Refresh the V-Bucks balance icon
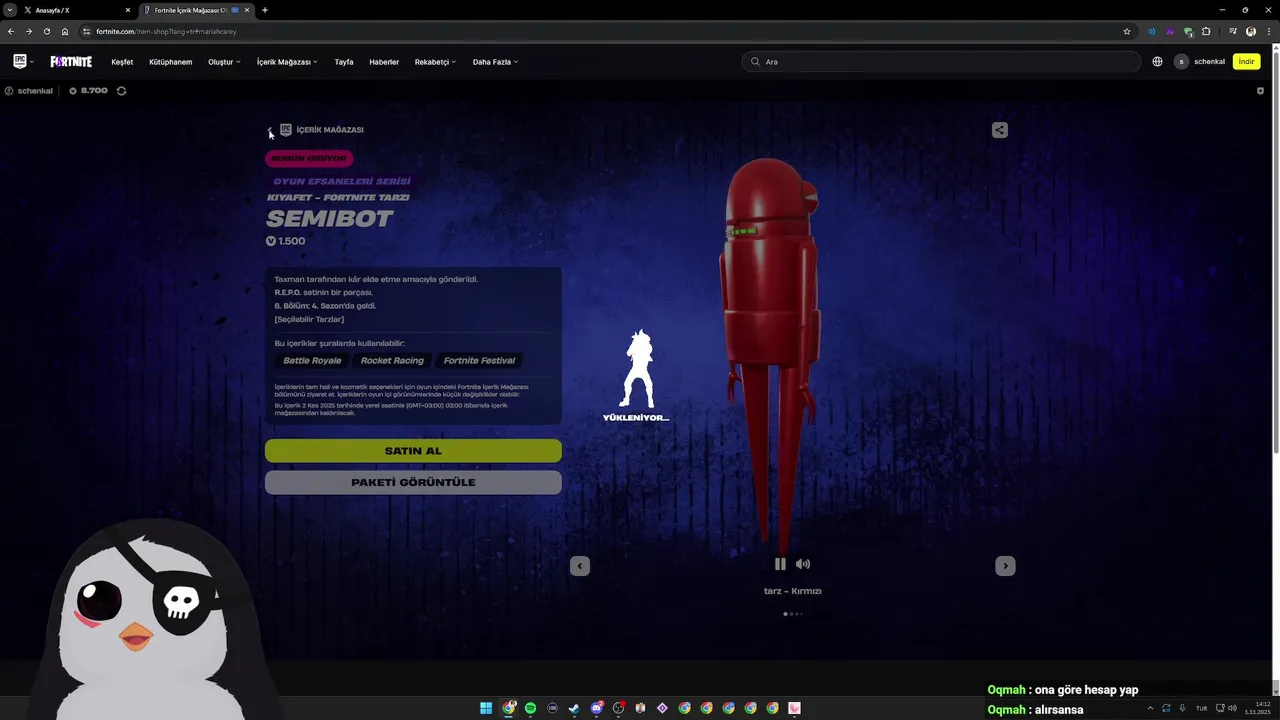The height and width of the screenshot is (720, 1280). point(121,91)
